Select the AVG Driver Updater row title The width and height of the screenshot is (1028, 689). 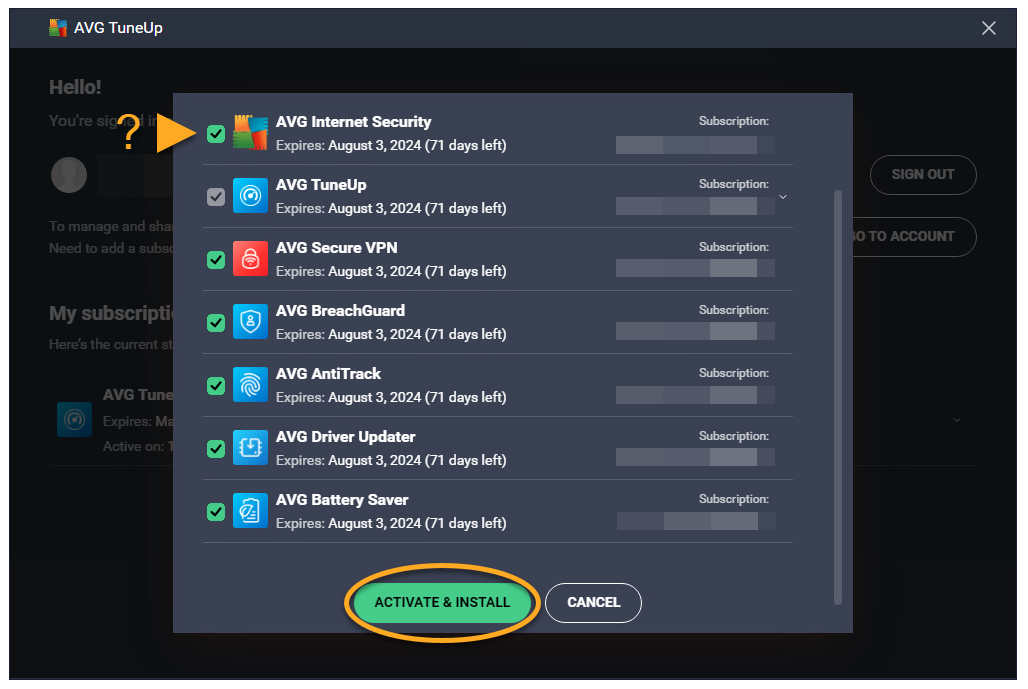(x=345, y=437)
